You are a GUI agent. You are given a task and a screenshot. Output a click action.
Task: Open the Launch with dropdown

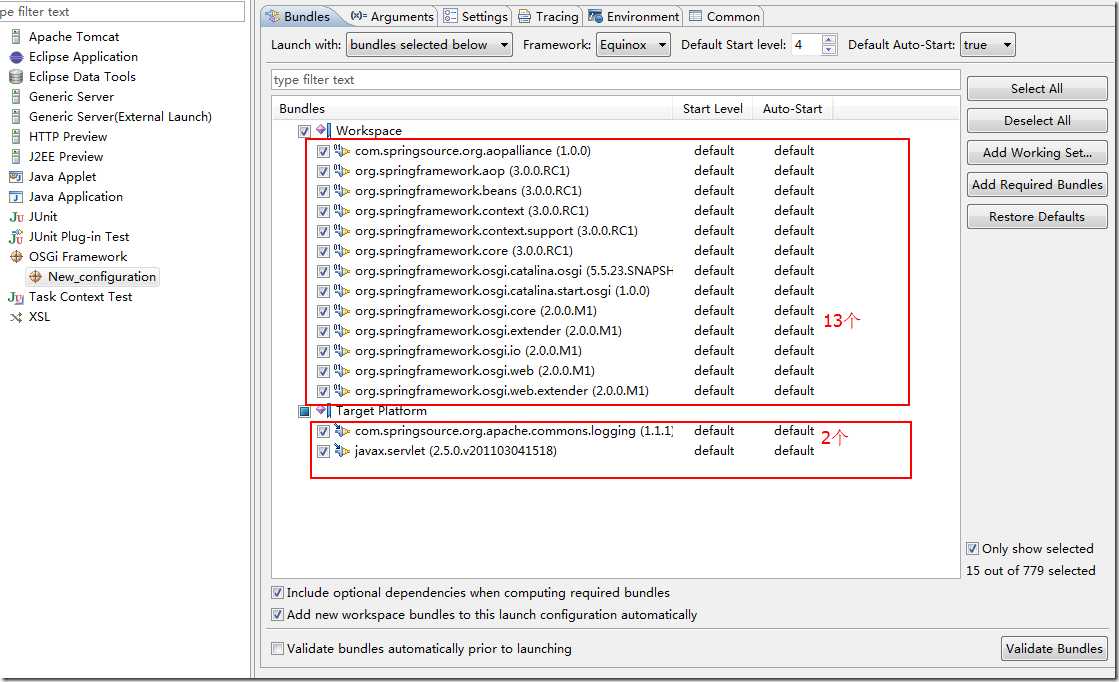(429, 45)
